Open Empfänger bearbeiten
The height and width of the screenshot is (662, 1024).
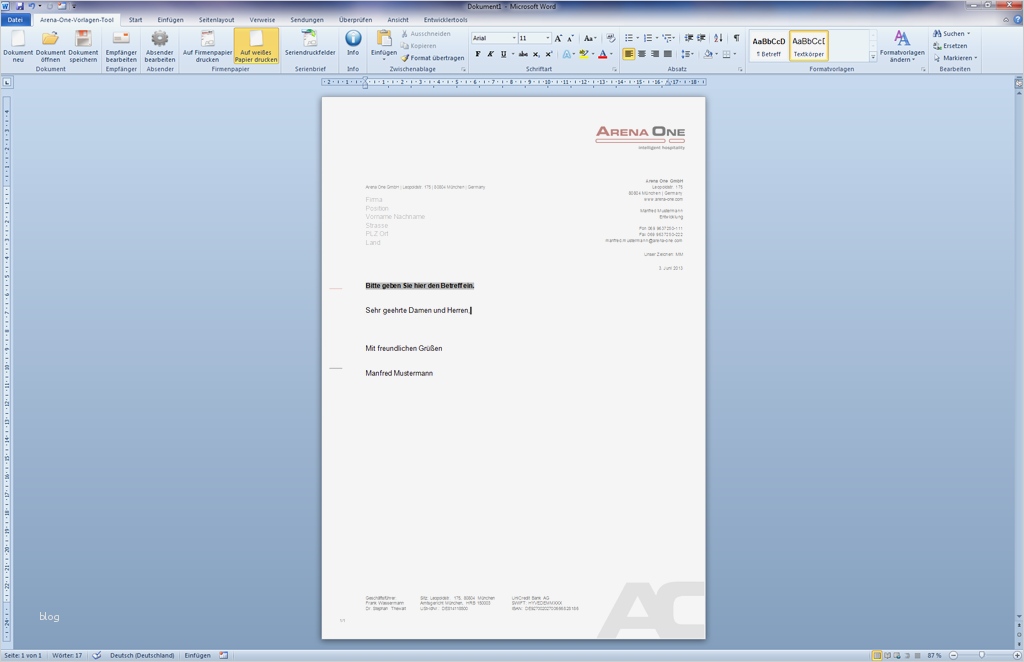tap(120, 45)
